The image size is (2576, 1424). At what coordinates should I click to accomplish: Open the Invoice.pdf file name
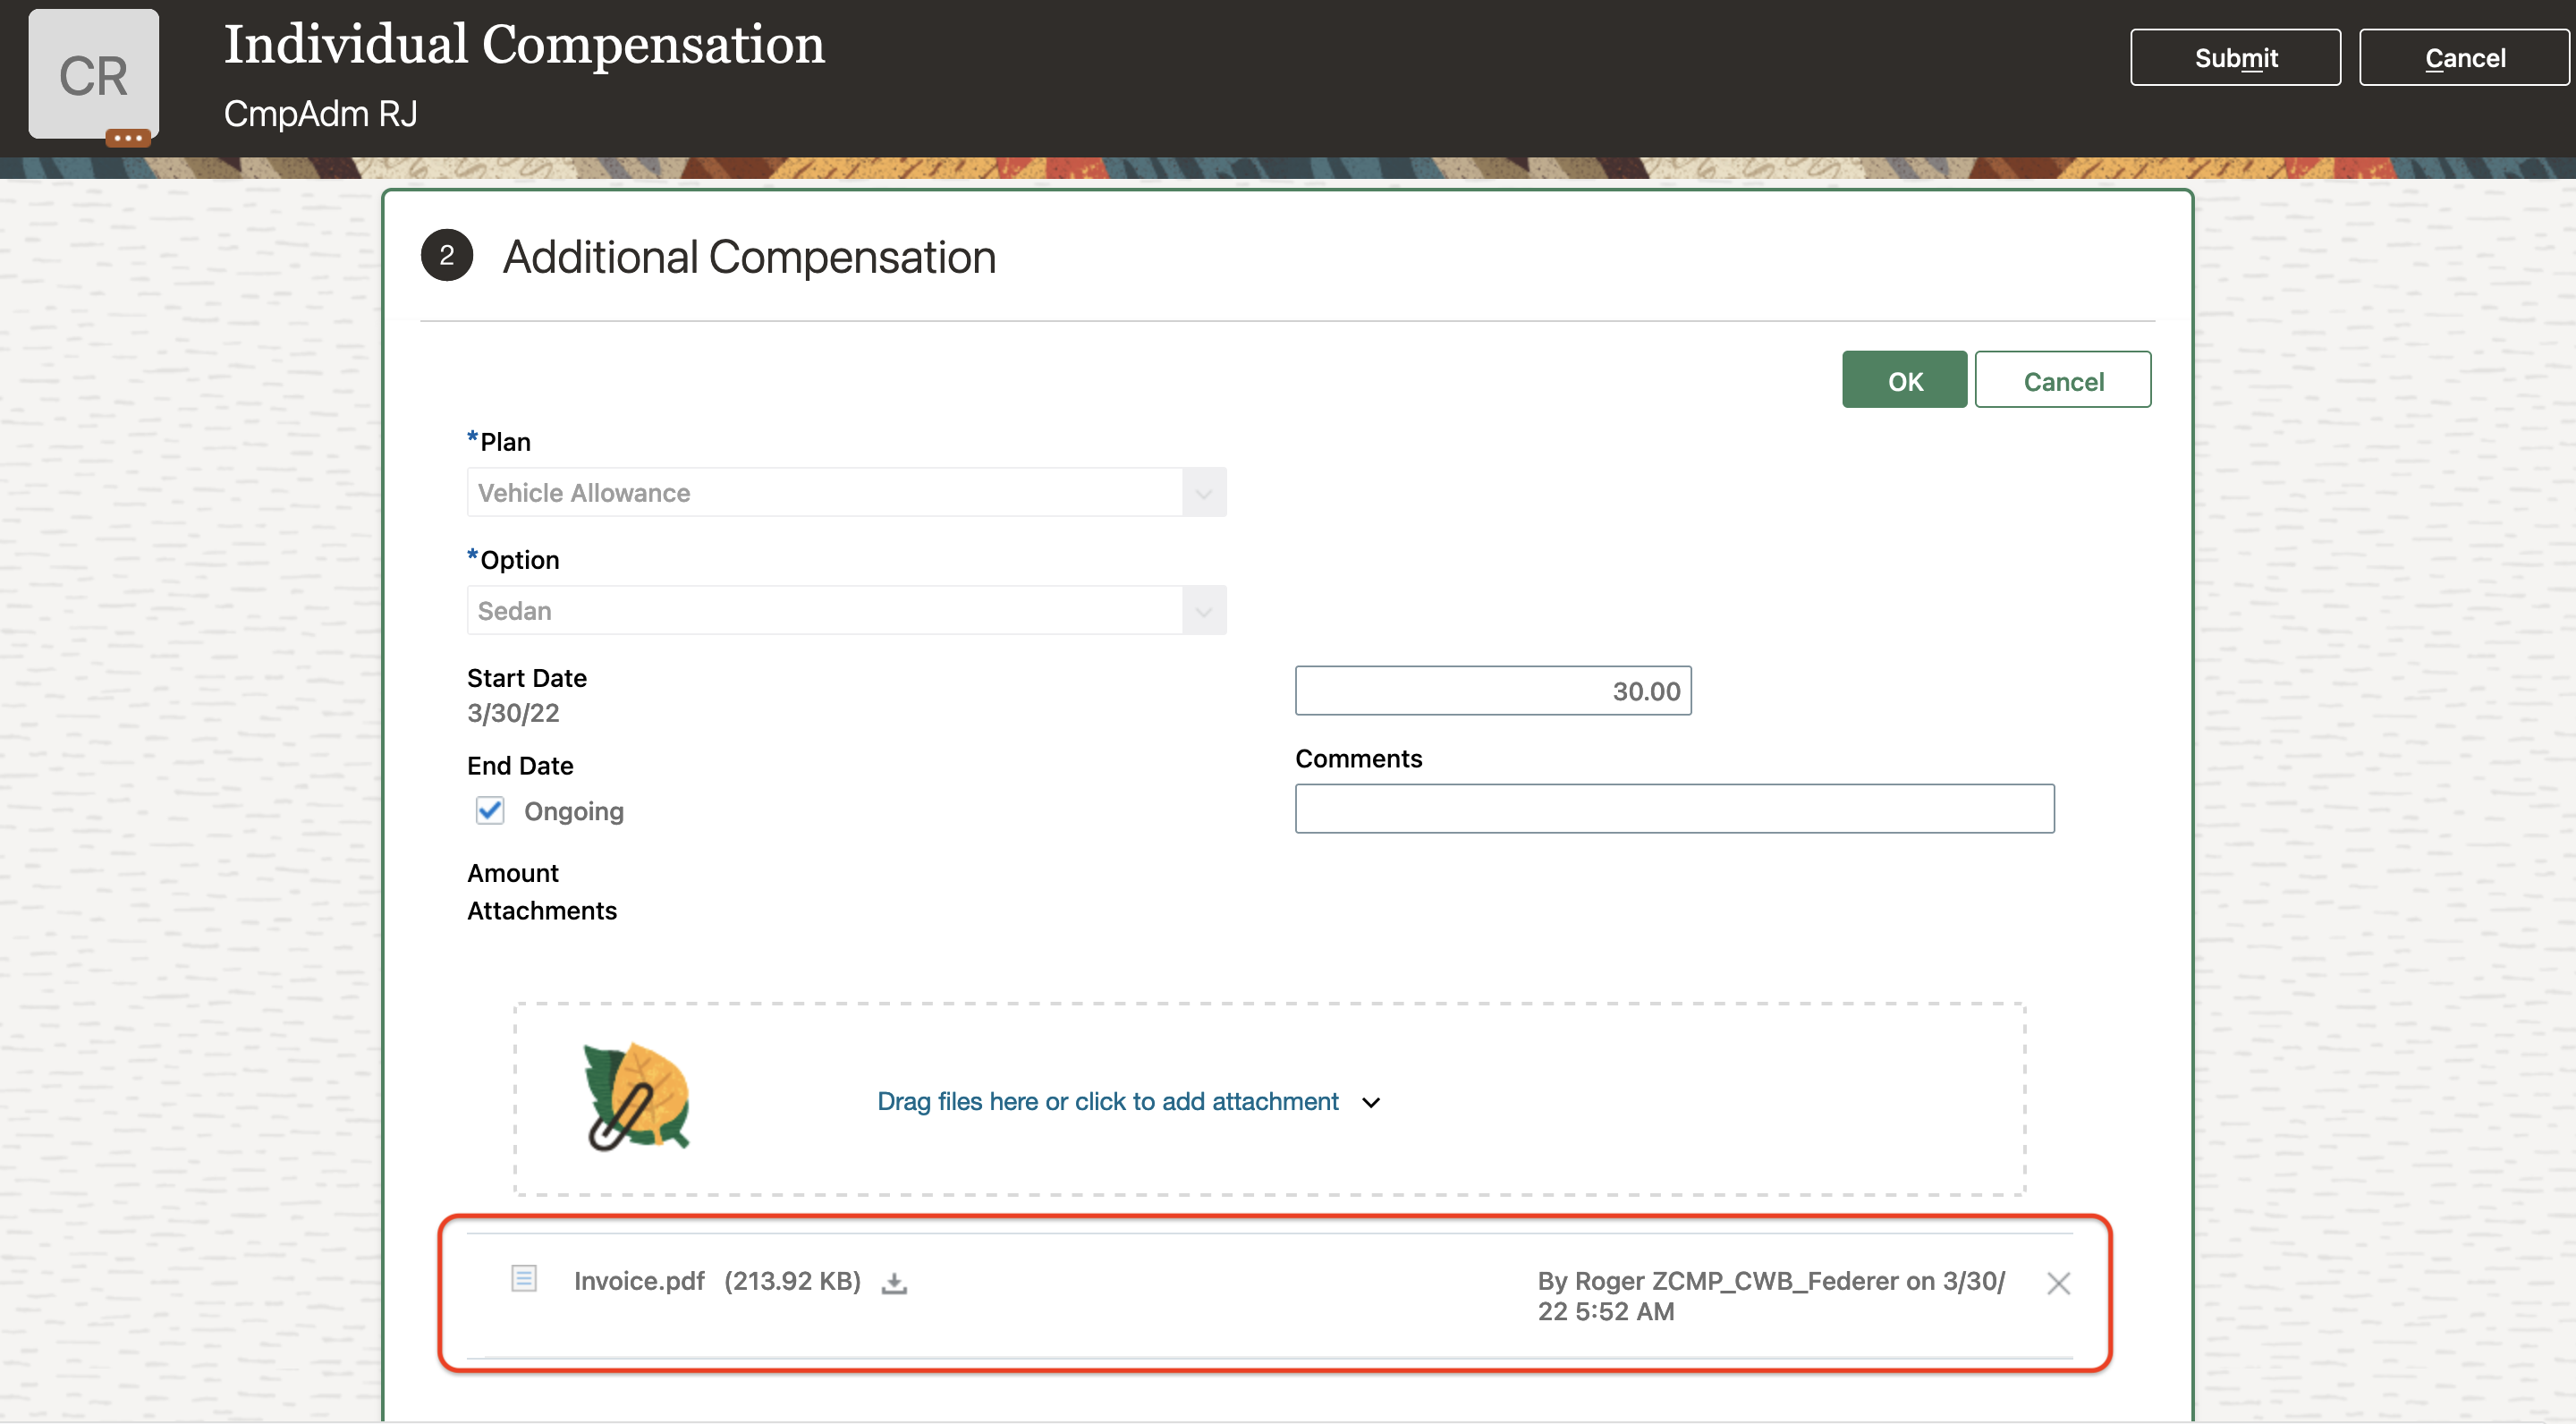639,1281
